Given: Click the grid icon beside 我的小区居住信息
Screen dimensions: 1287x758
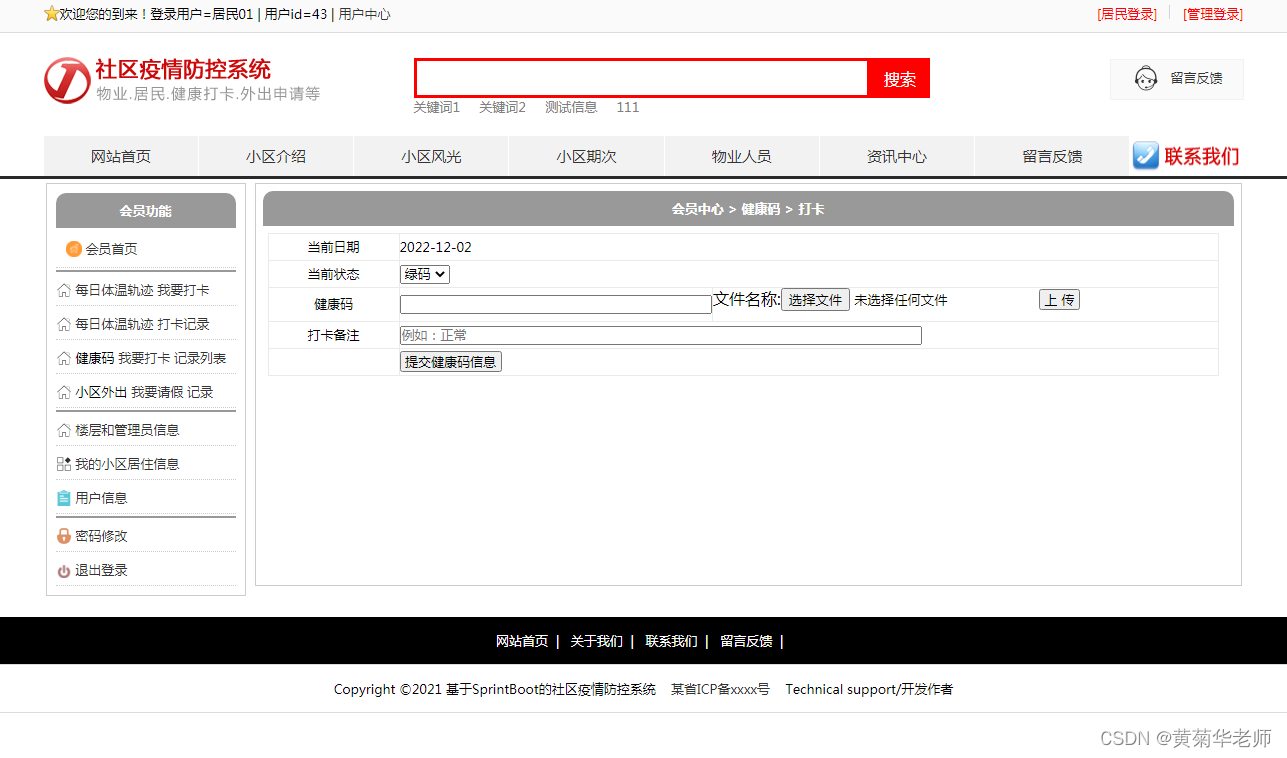Looking at the screenshot, I should point(64,465).
